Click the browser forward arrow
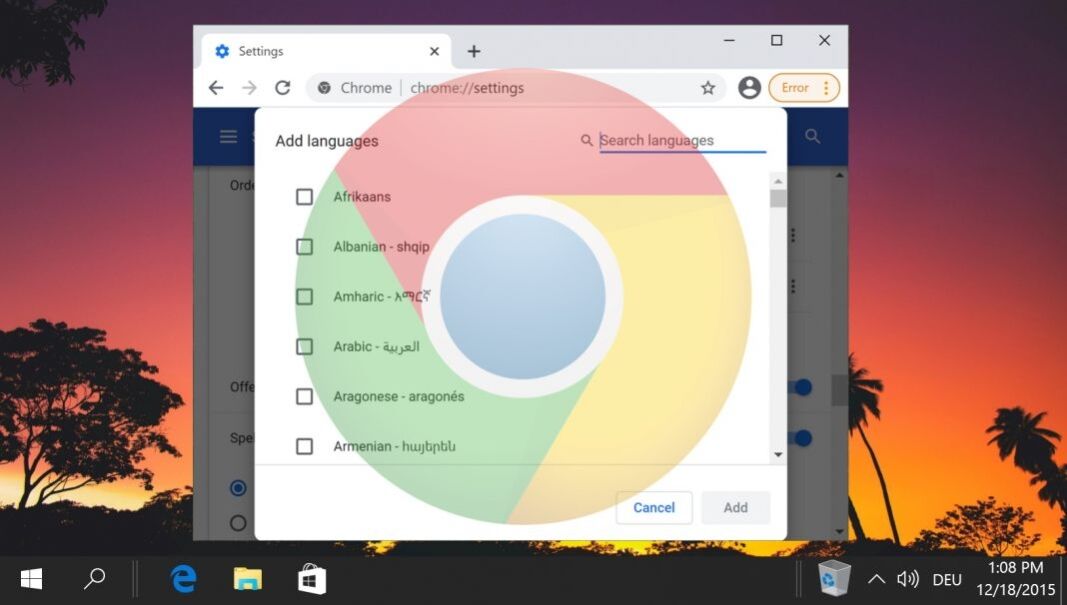The image size is (1067, 605). coord(249,88)
